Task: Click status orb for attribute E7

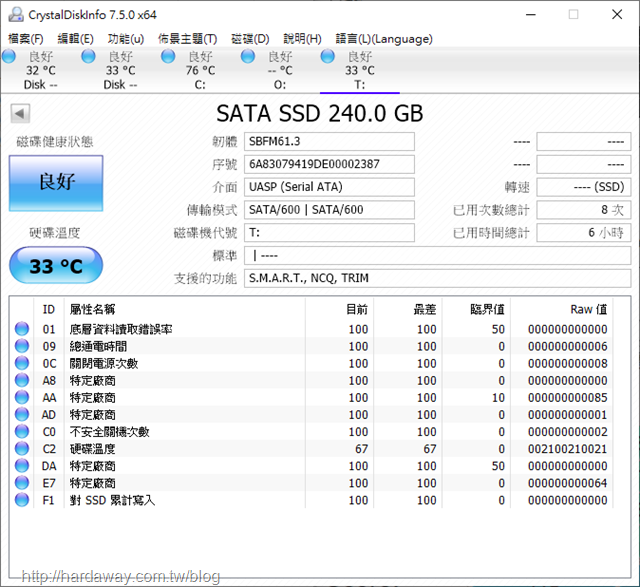Action: tap(22, 483)
